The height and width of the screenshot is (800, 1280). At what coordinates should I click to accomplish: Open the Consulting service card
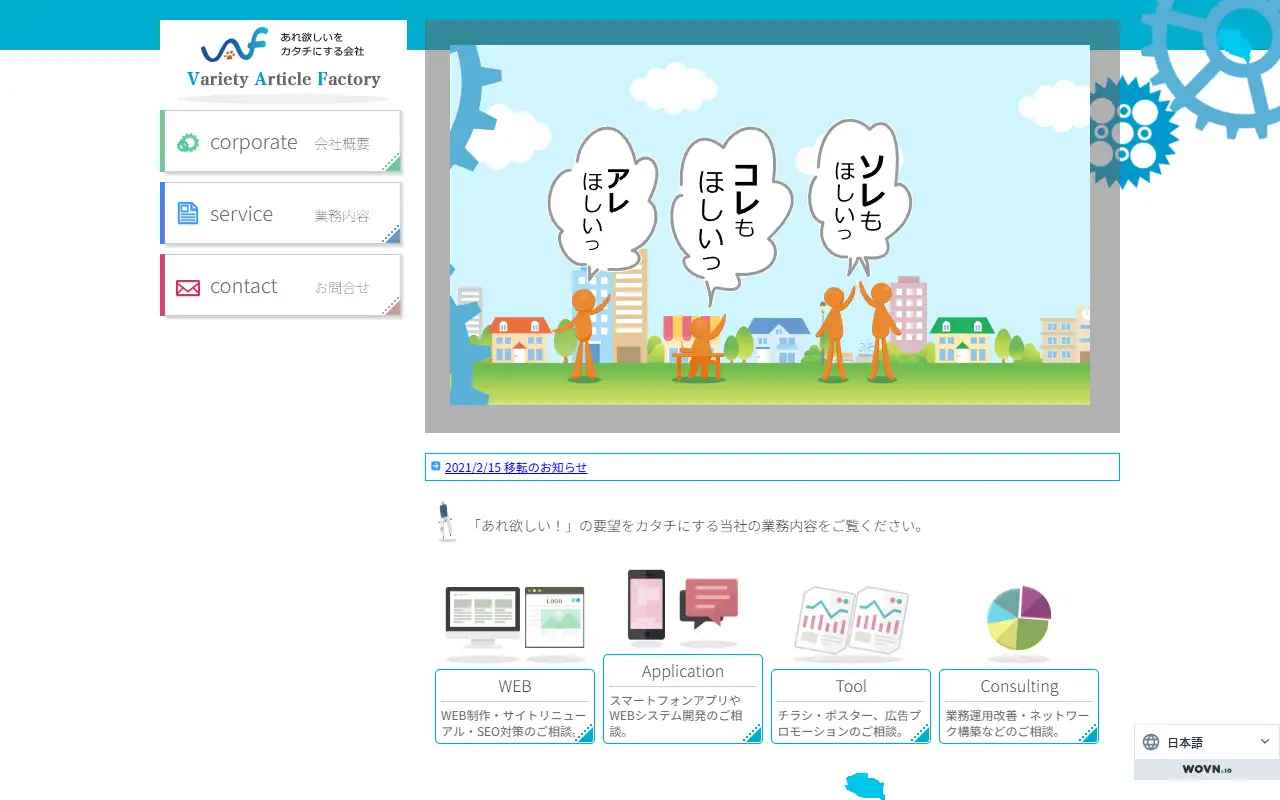[x=1019, y=706]
